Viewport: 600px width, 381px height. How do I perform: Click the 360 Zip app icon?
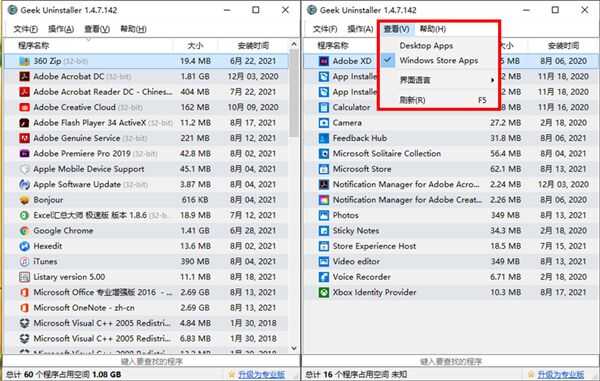tap(24, 61)
